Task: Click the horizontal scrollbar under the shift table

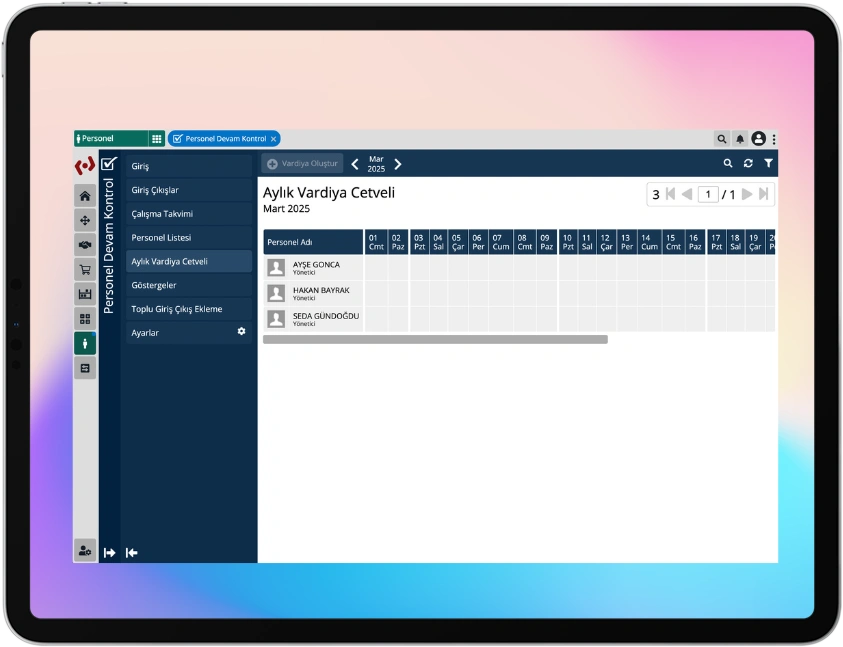Action: point(435,340)
